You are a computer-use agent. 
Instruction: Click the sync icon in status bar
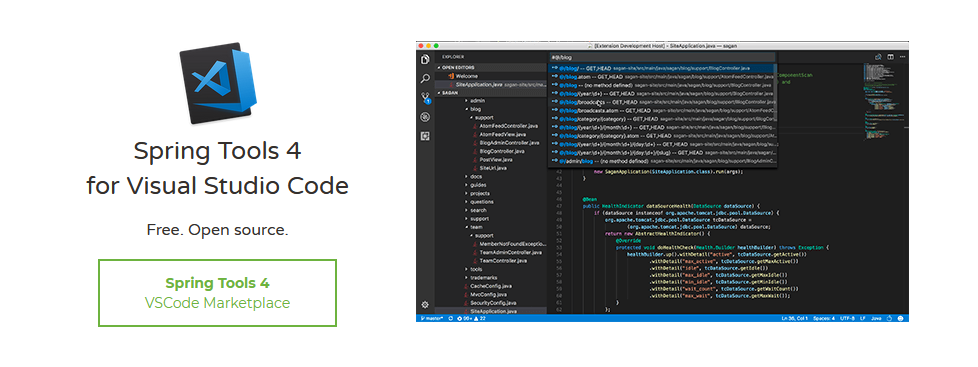pos(450,318)
